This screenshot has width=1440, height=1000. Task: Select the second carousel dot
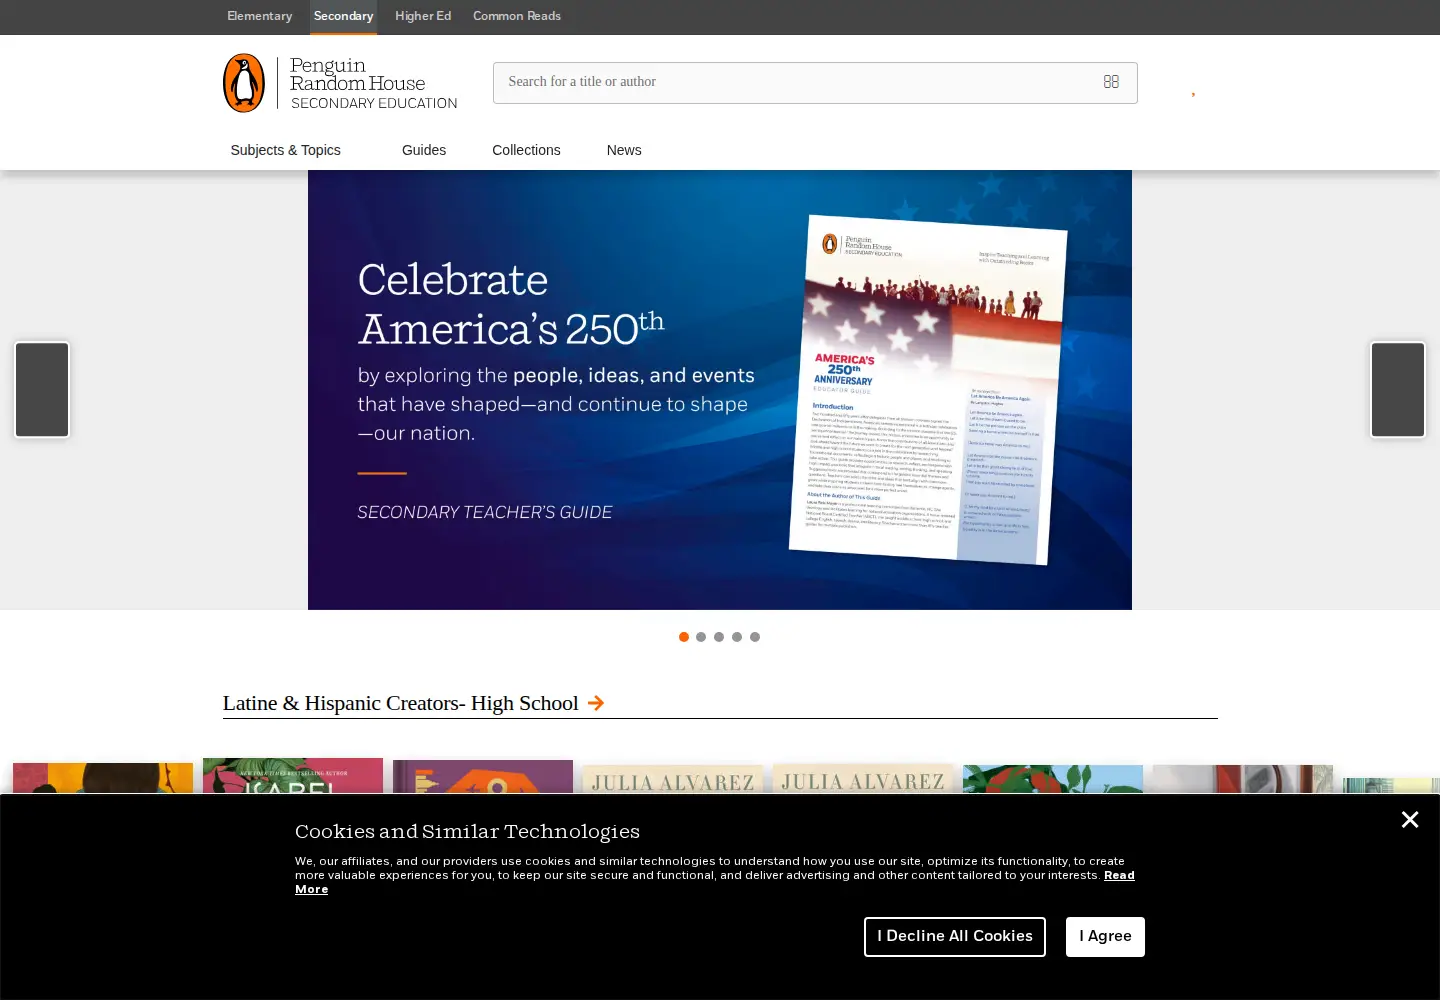pos(701,637)
